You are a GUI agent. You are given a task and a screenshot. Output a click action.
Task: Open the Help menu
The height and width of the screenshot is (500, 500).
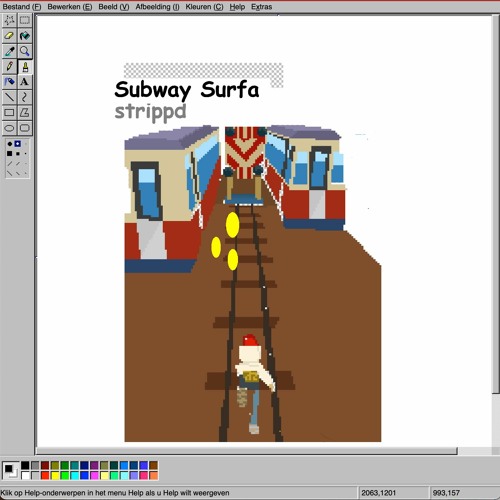tap(237, 7)
